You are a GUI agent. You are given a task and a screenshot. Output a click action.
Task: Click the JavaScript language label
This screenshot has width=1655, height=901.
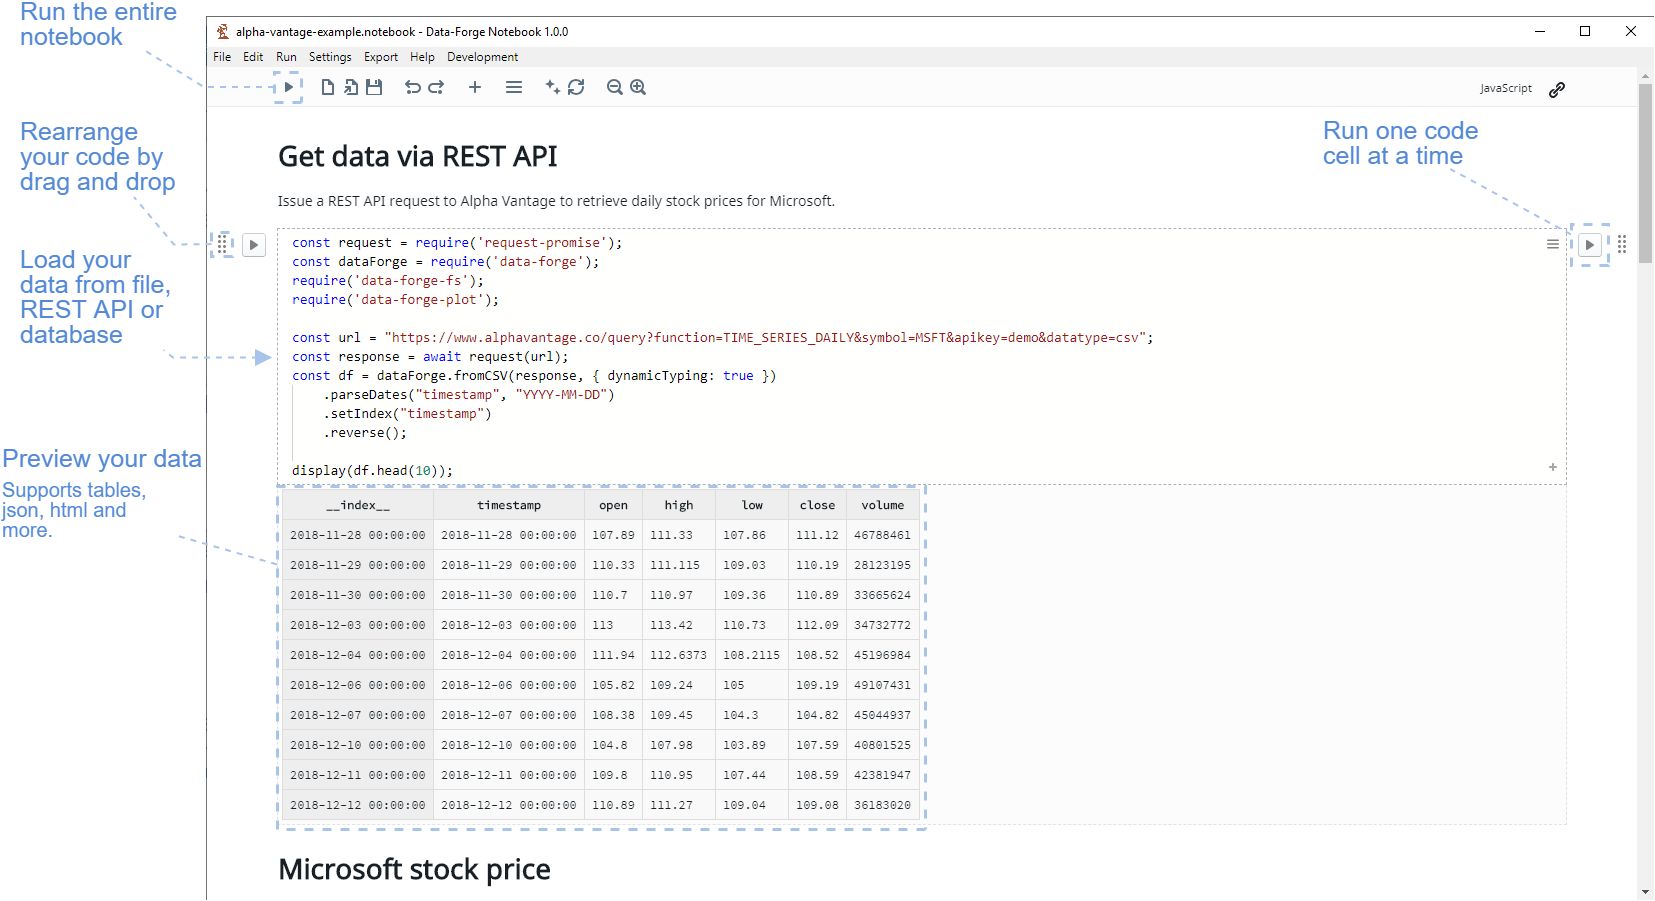[x=1504, y=88]
